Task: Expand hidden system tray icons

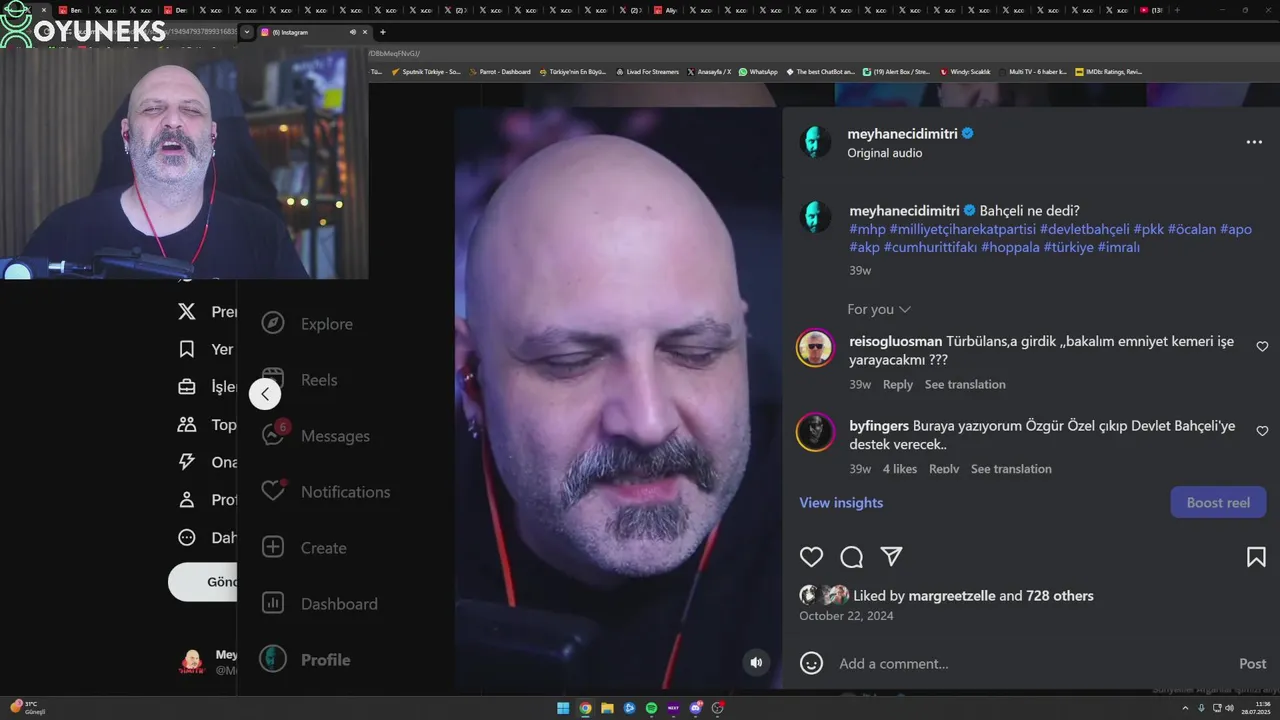Action: pyautogui.click(x=1186, y=708)
